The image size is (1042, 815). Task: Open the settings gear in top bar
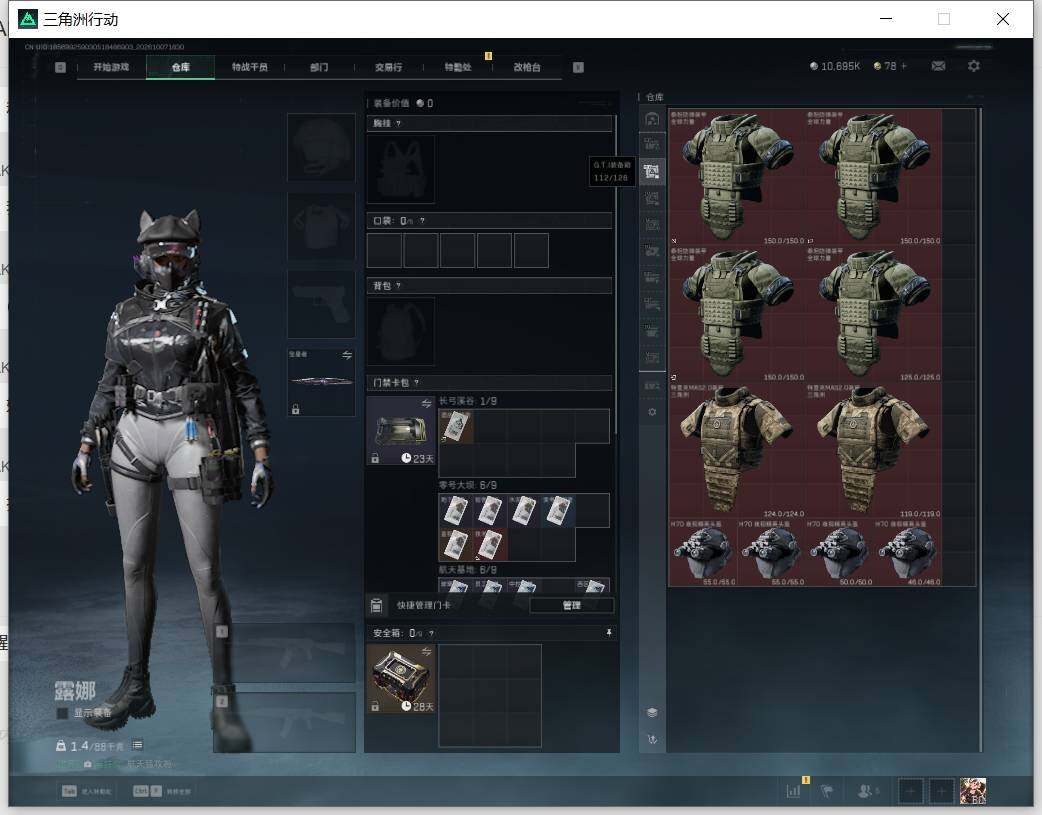pyautogui.click(x=974, y=66)
